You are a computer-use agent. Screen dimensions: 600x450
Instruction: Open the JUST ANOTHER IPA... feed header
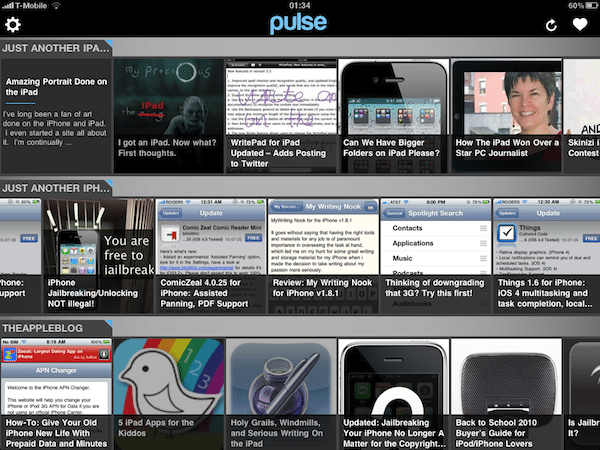[x=56, y=48]
